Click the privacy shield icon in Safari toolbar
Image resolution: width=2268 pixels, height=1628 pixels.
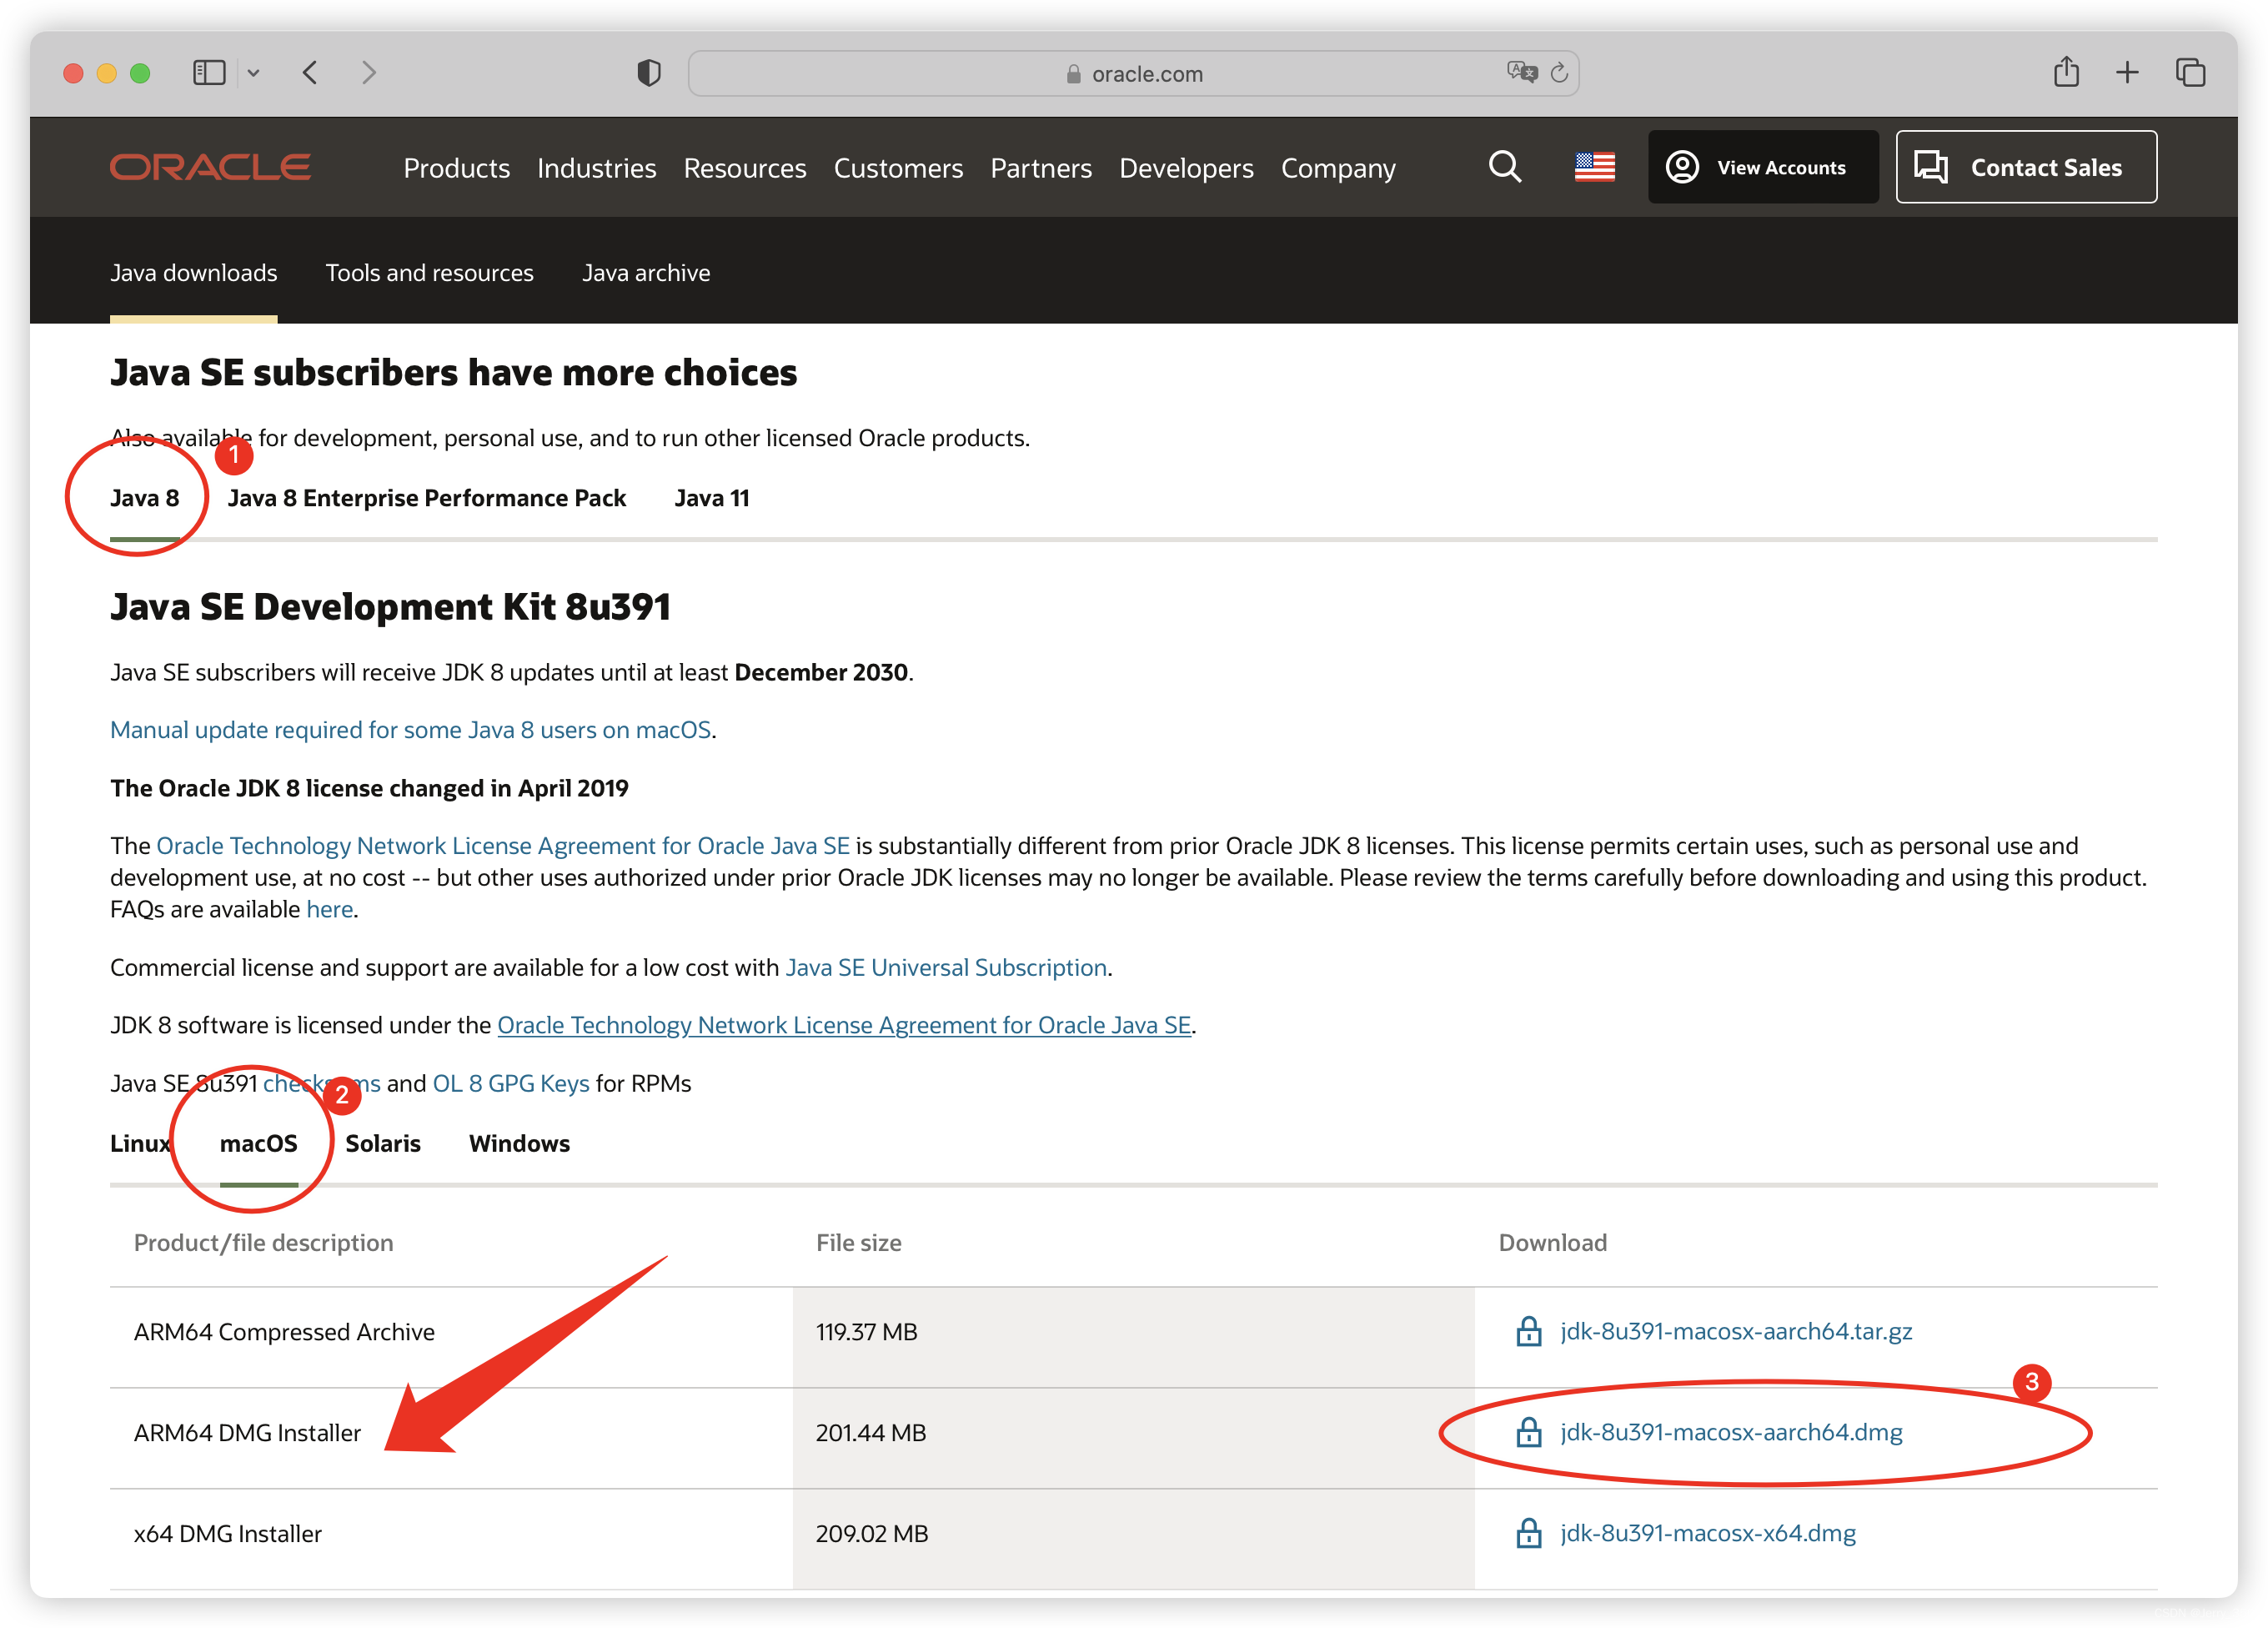[649, 72]
